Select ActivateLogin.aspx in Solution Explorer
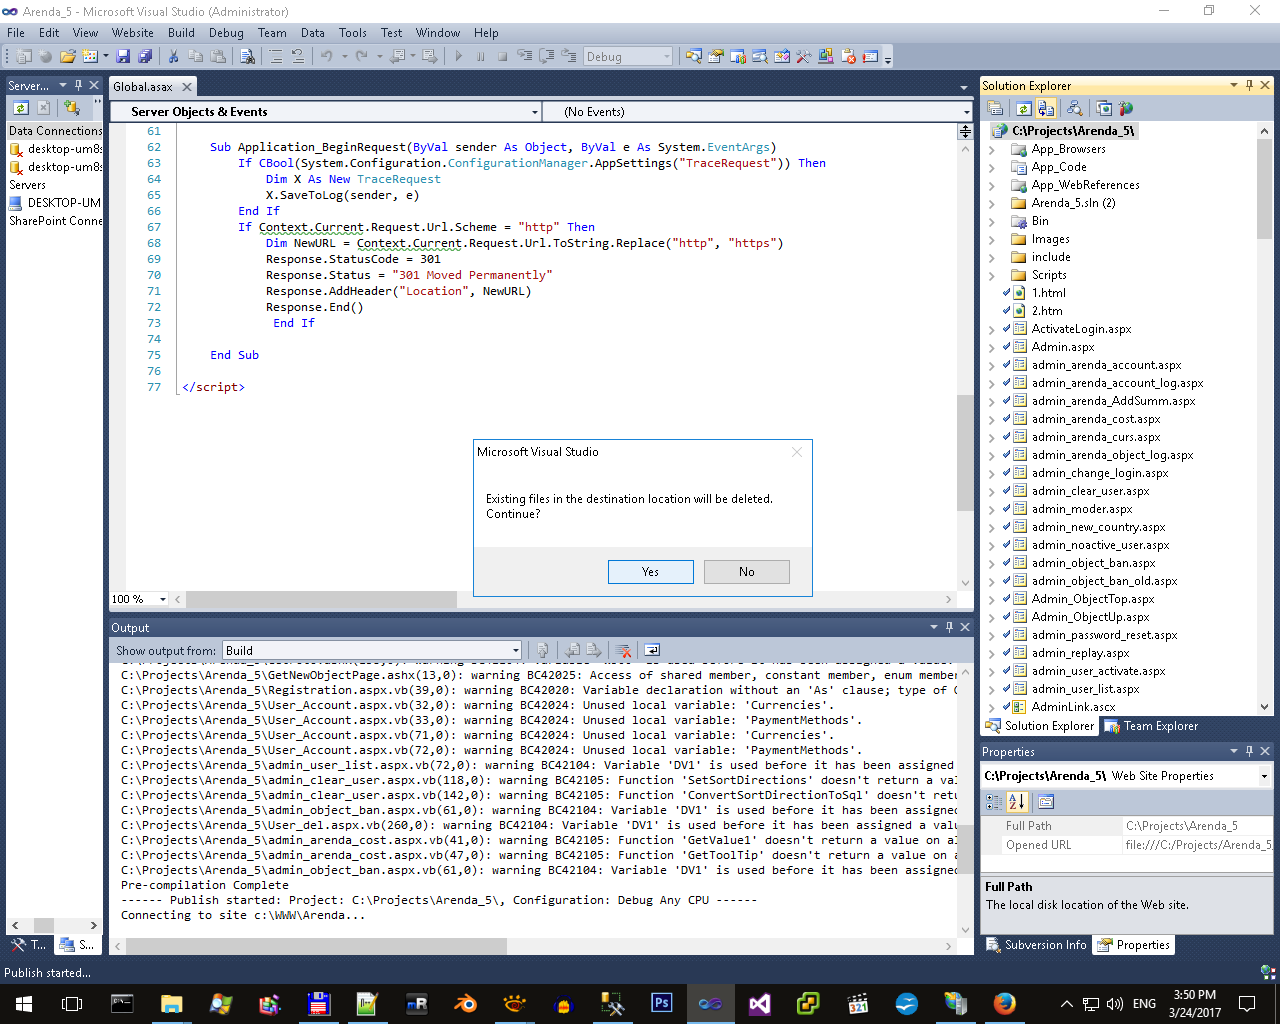 (1081, 329)
